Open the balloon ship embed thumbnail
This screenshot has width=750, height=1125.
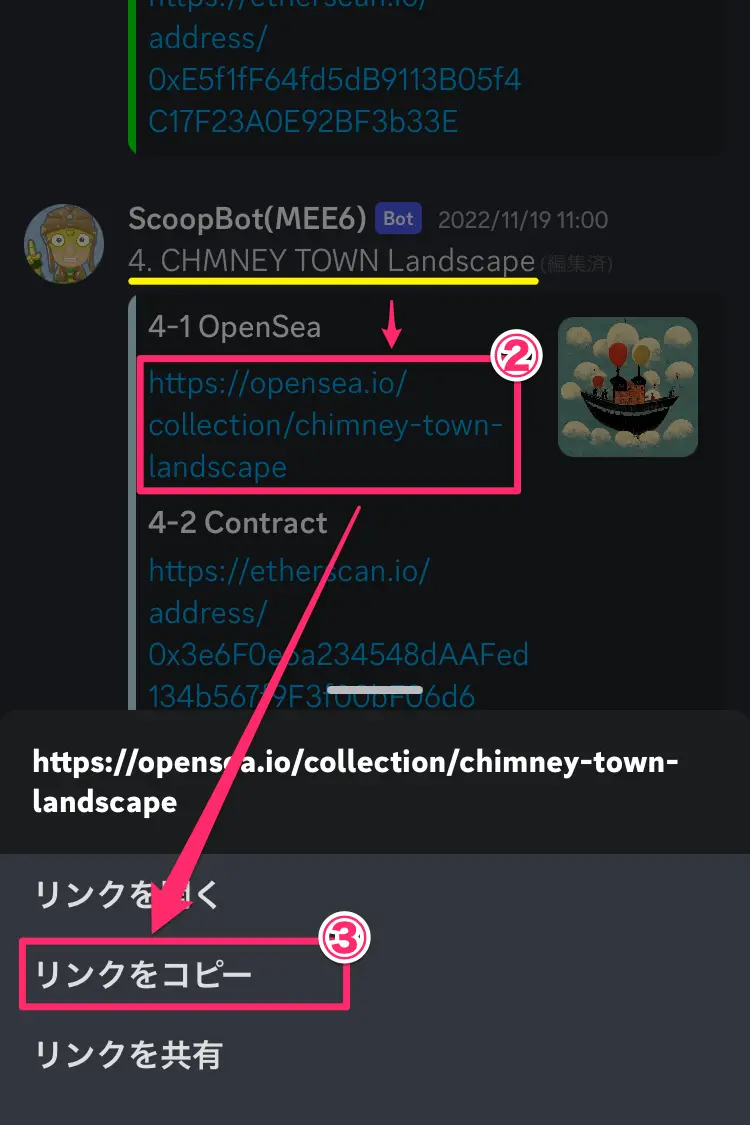(628, 387)
